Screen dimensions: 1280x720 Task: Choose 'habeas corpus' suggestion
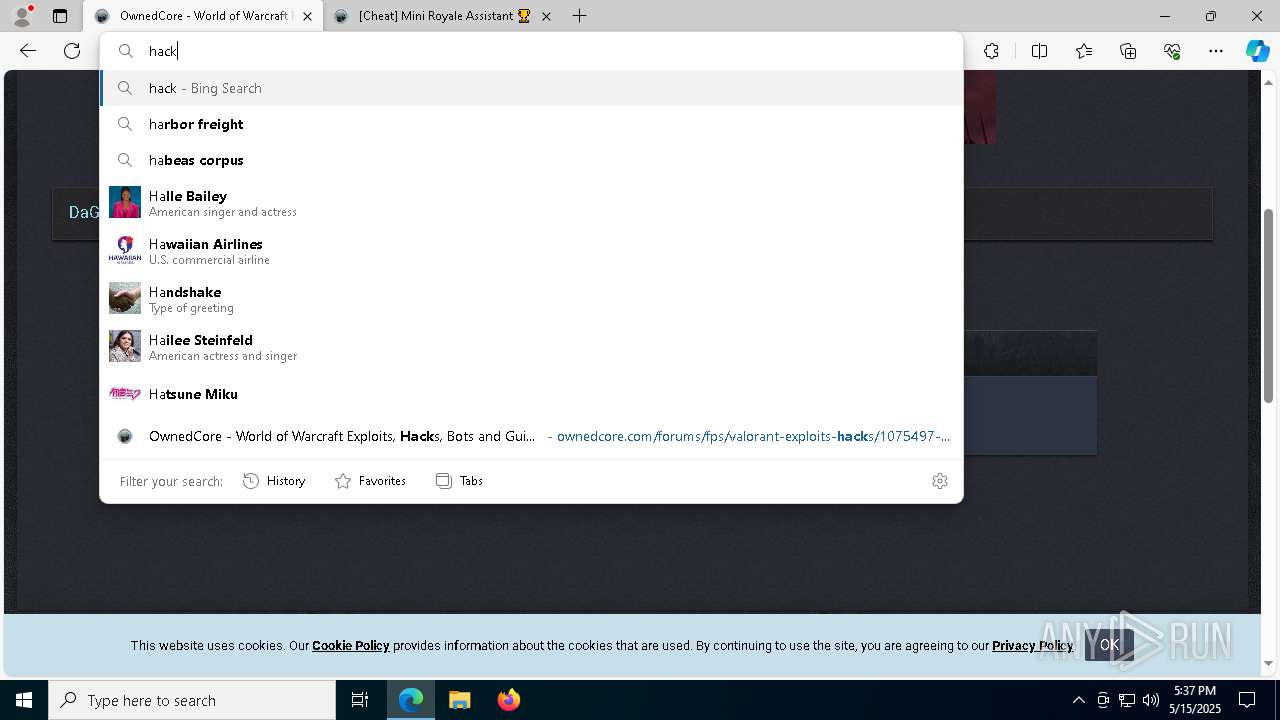pos(531,160)
